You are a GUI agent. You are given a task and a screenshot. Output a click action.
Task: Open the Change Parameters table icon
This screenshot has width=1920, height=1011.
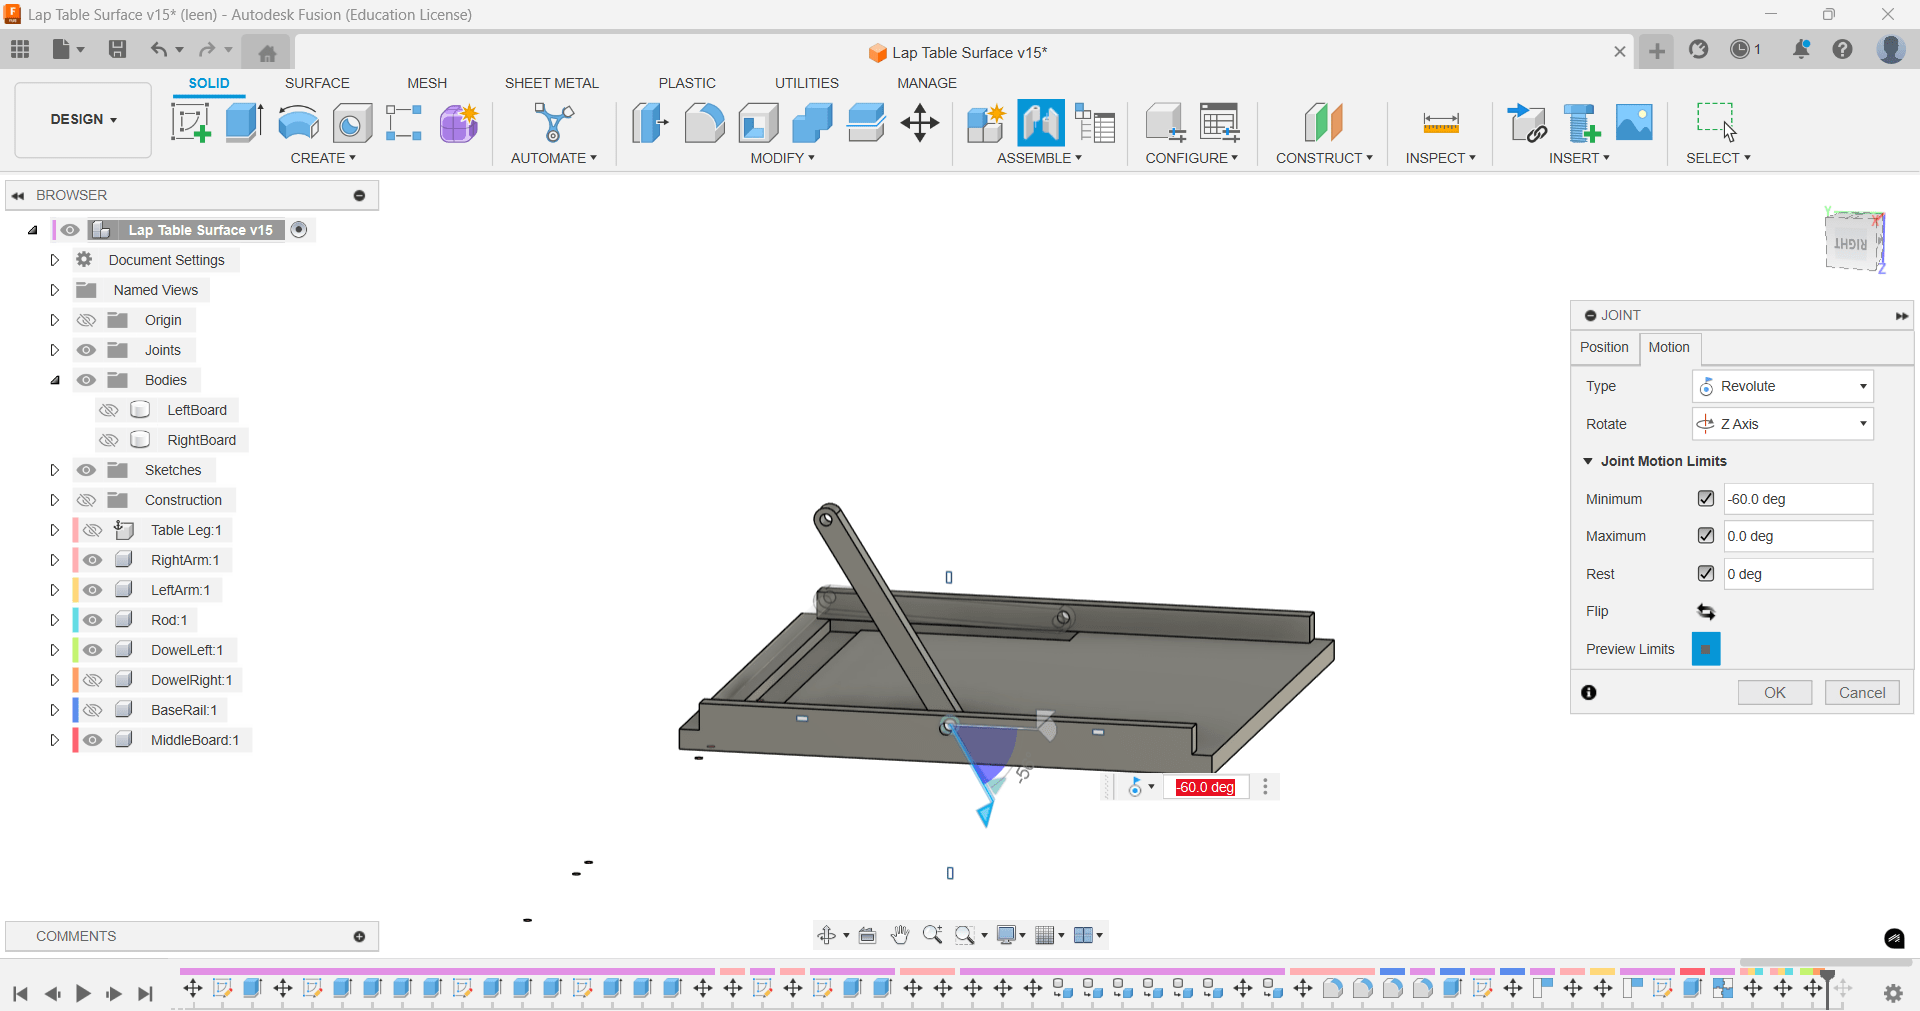click(x=1220, y=123)
